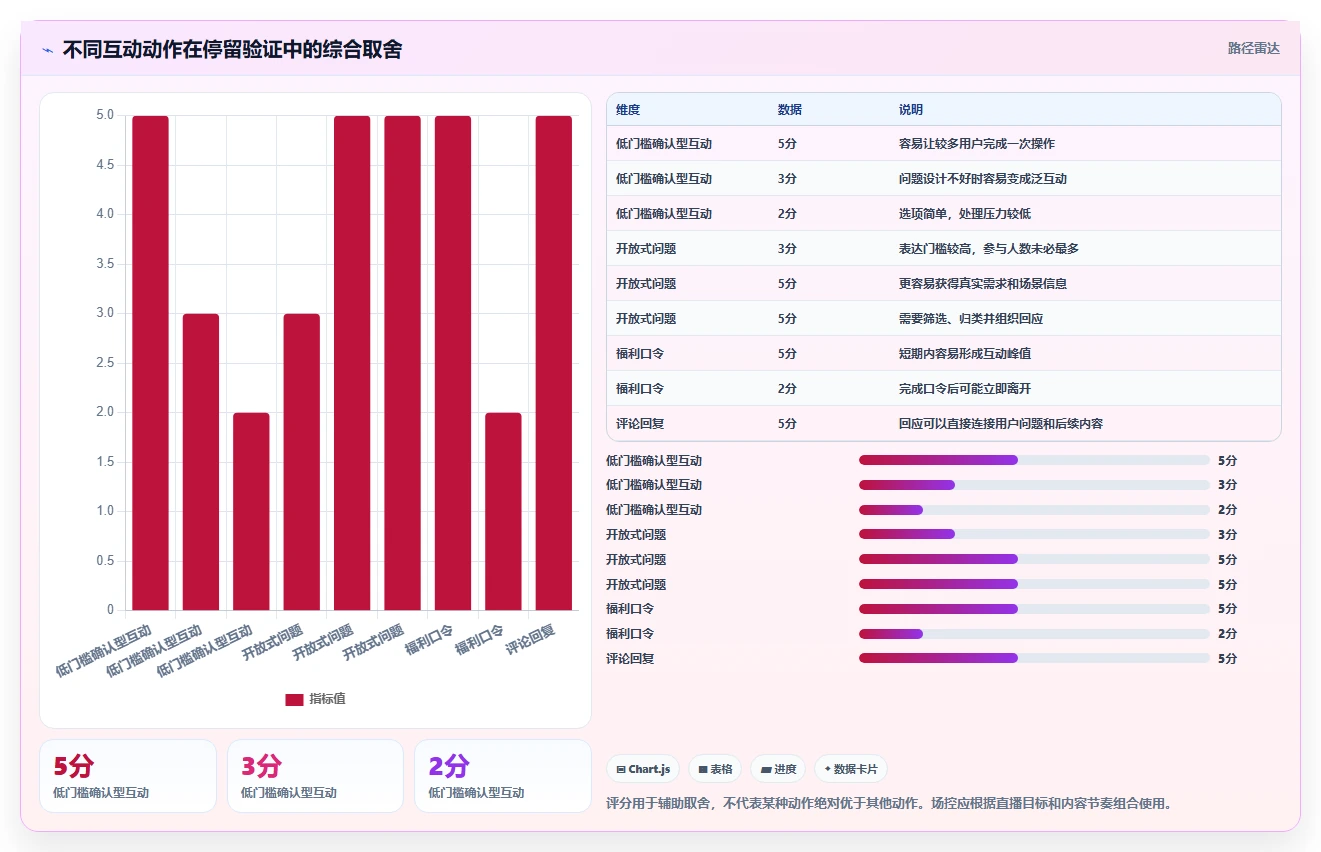1321x852 pixels.
Task: Click cell 表达门槛较高，参与人数未必最多
Action: 989,249
